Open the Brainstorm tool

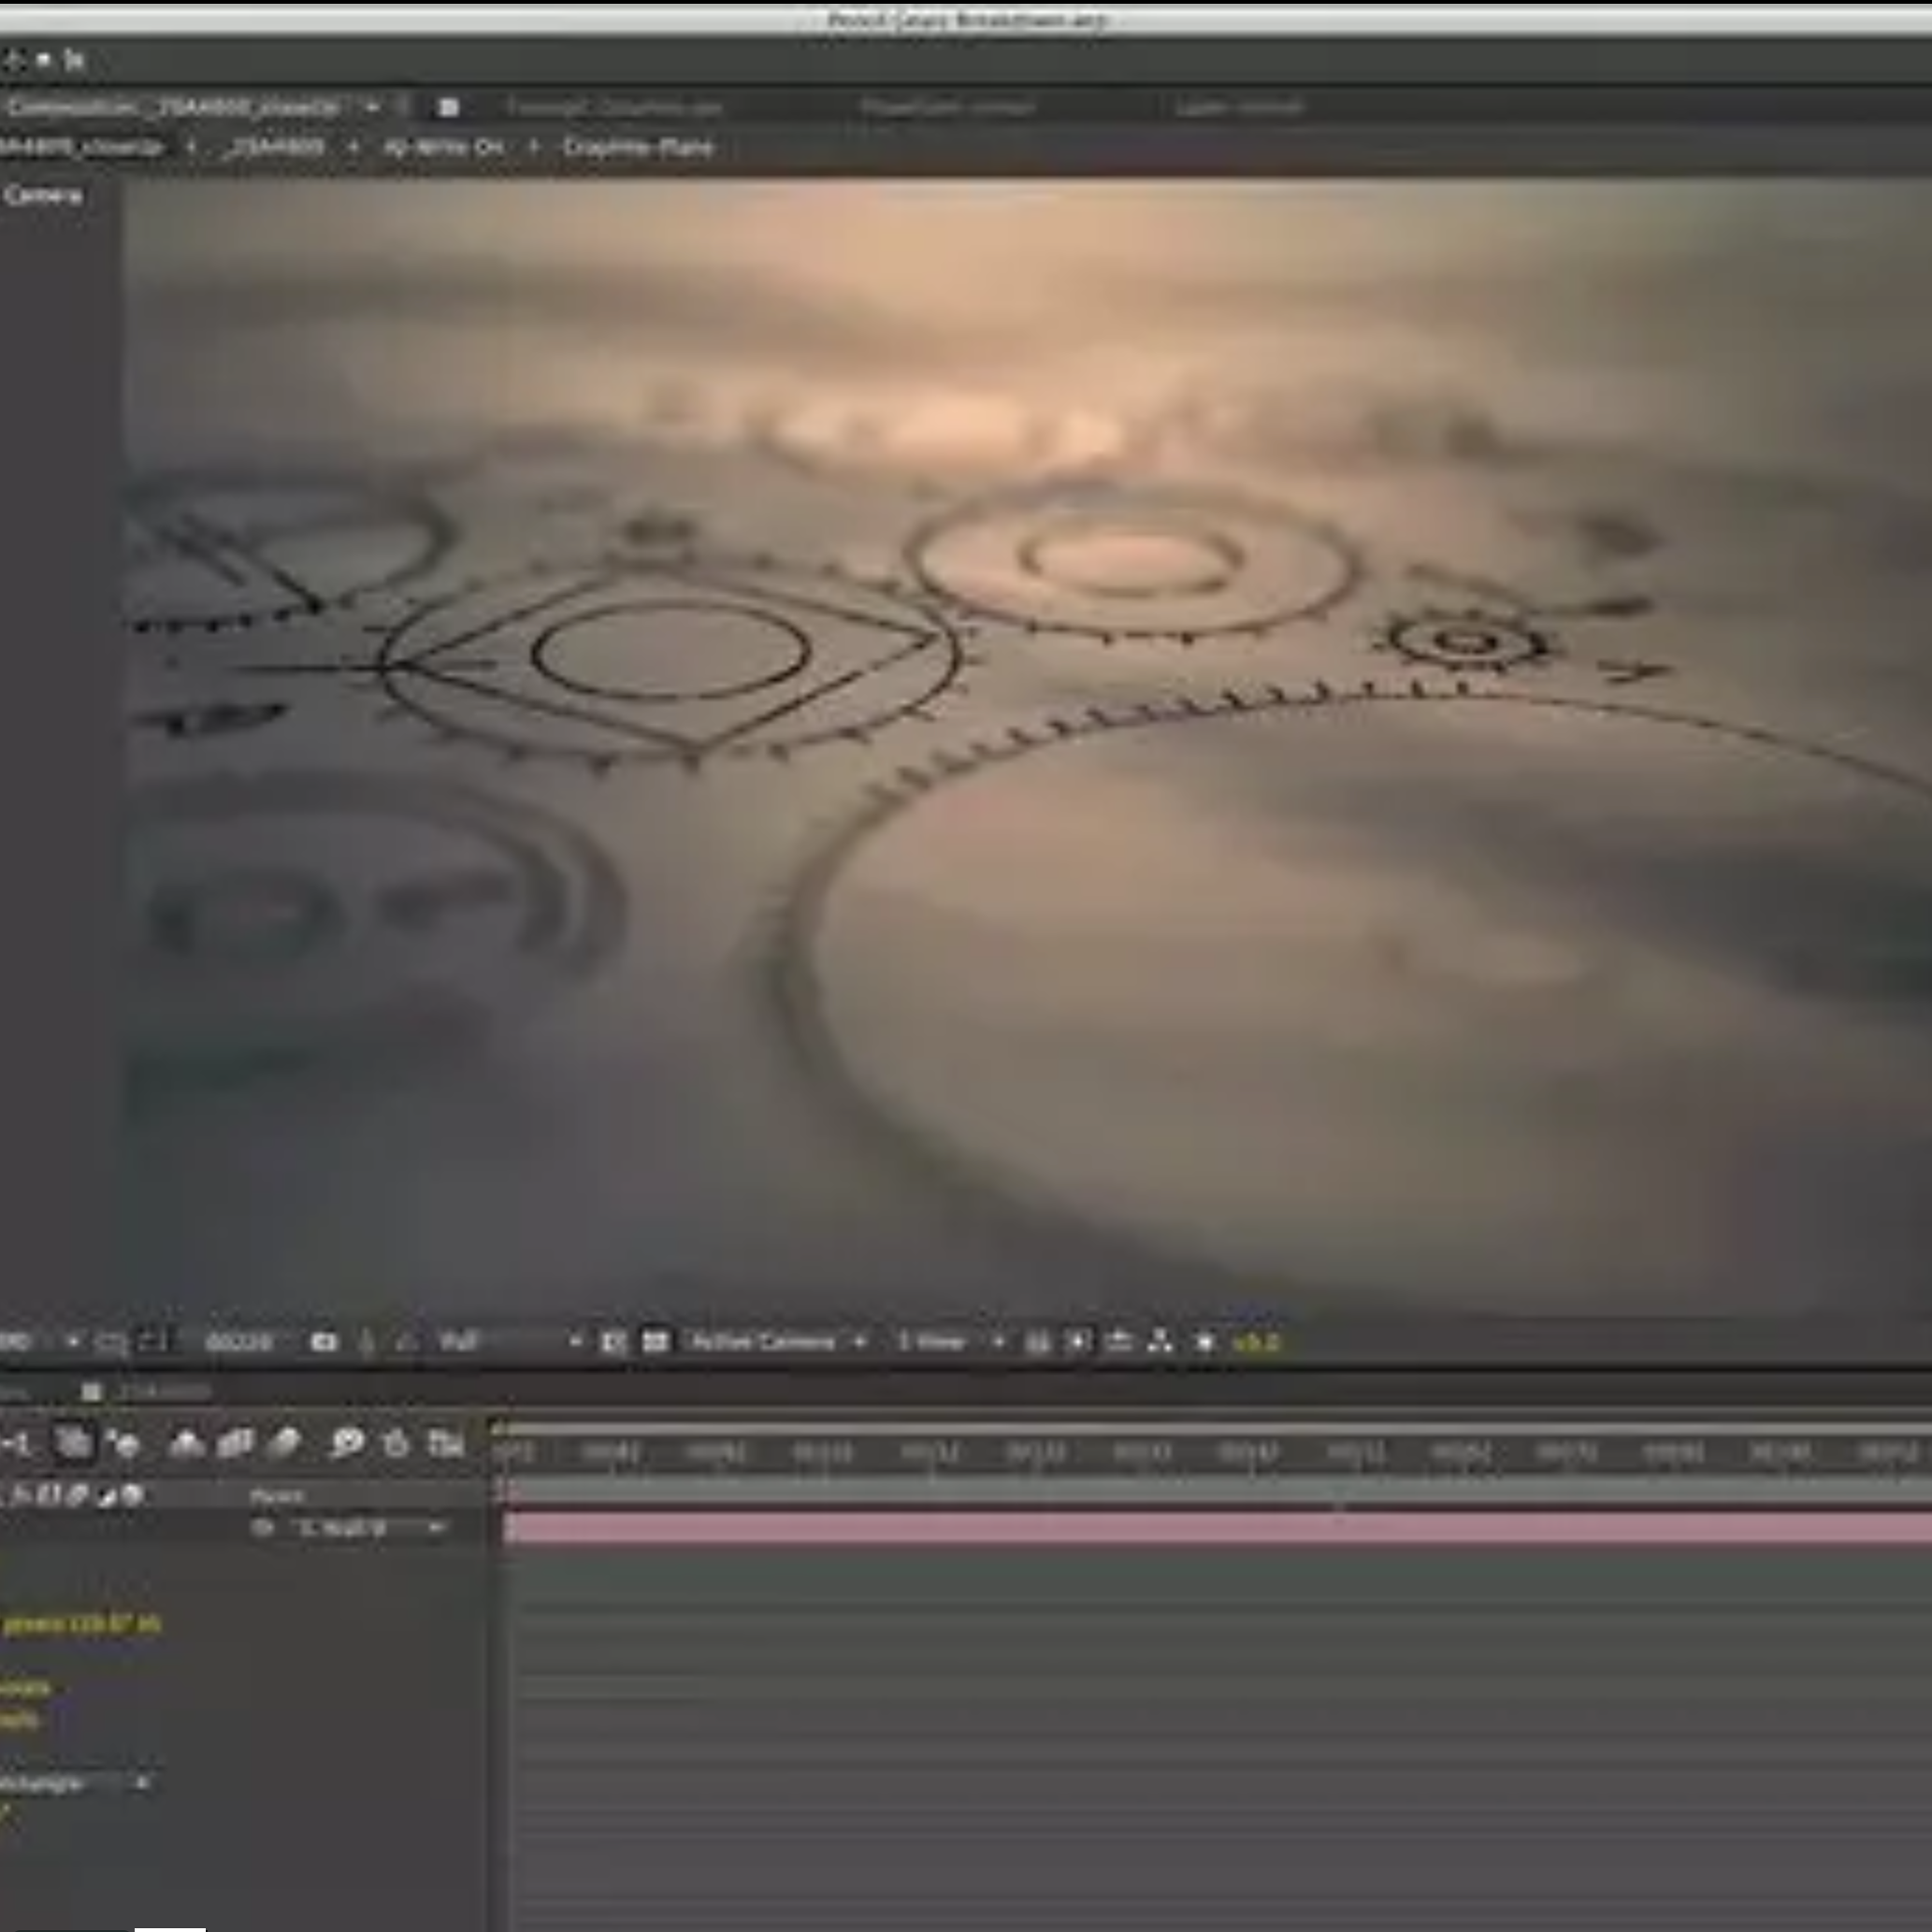point(346,1444)
